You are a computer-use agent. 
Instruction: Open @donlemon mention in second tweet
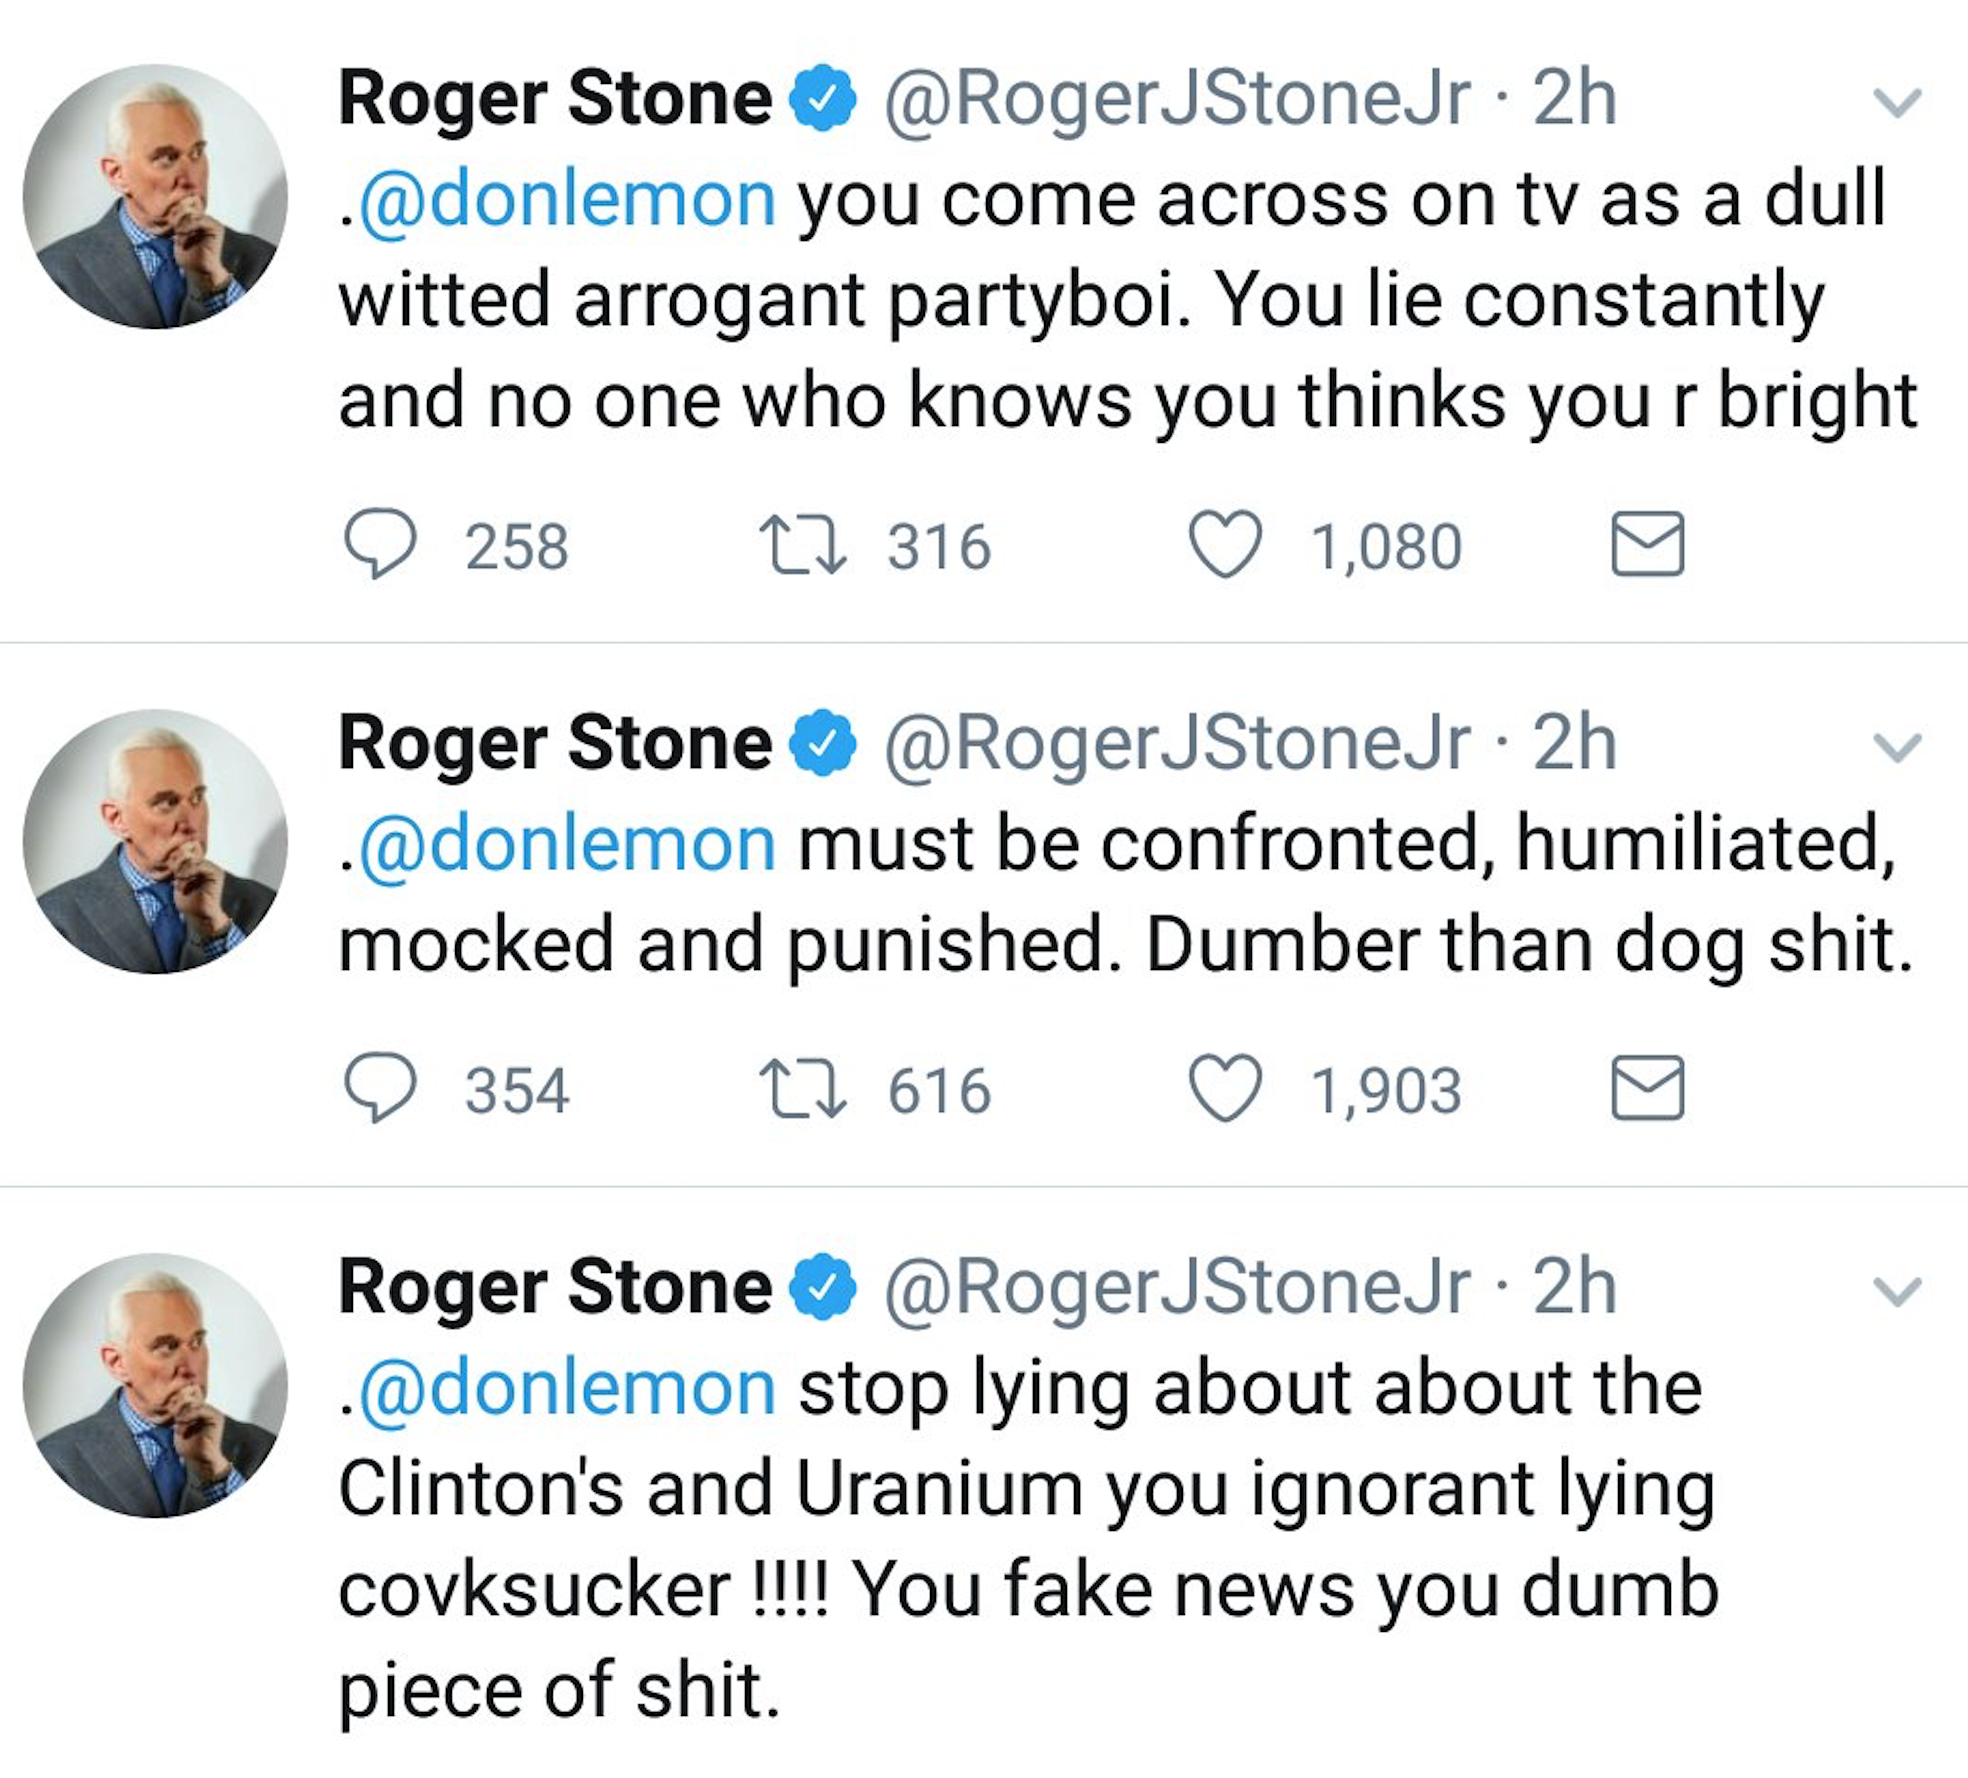566,844
